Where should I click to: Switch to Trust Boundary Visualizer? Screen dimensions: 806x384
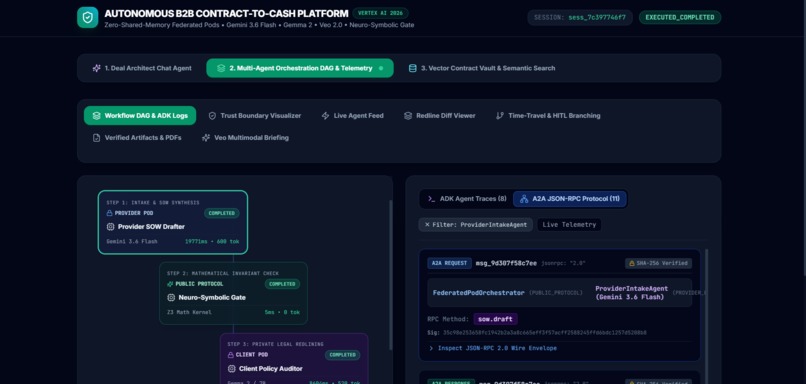click(x=254, y=116)
